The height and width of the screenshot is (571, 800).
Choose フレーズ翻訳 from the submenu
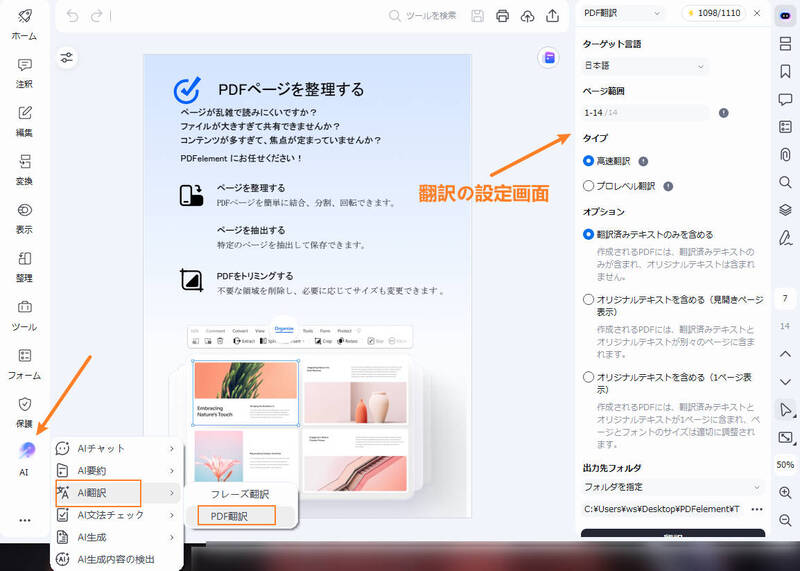[x=240, y=494]
